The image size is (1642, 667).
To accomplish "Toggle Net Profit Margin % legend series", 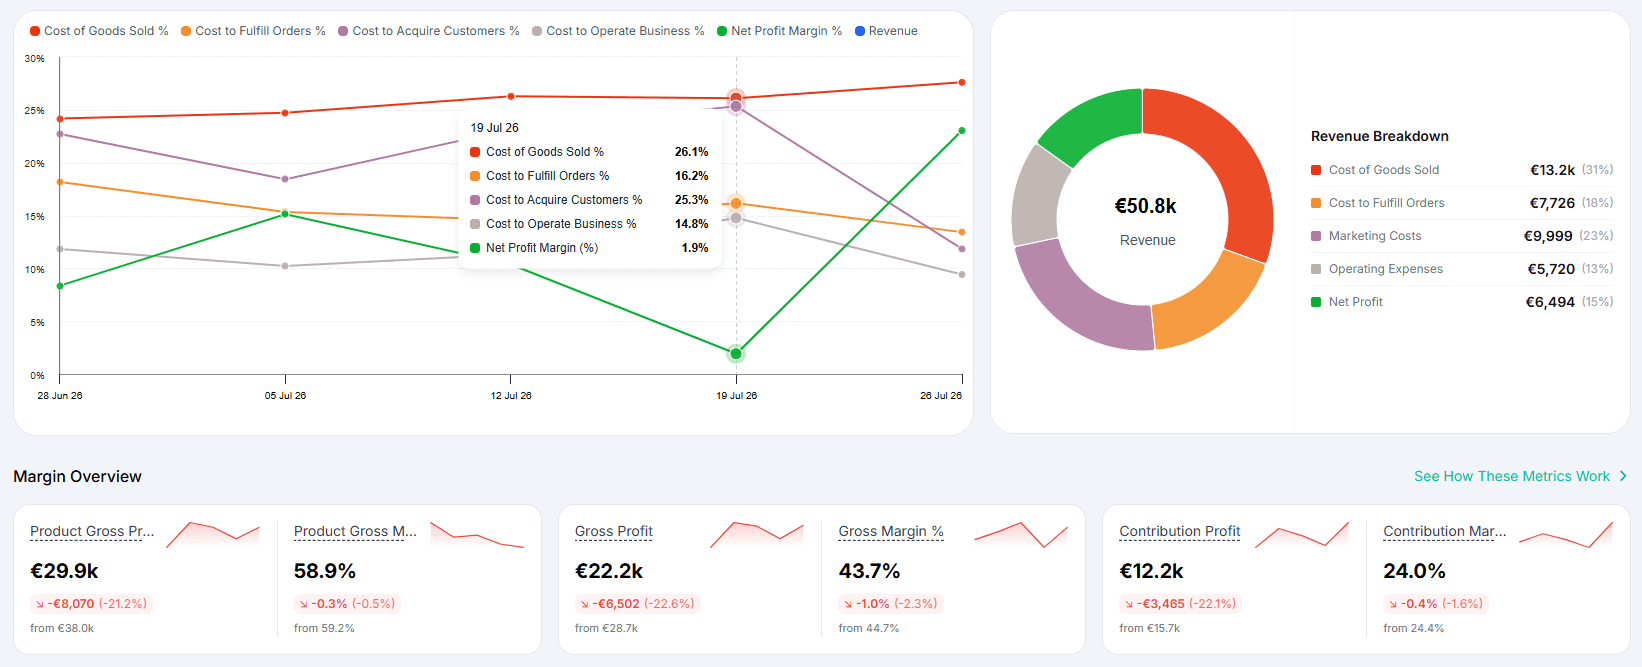I will [779, 31].
